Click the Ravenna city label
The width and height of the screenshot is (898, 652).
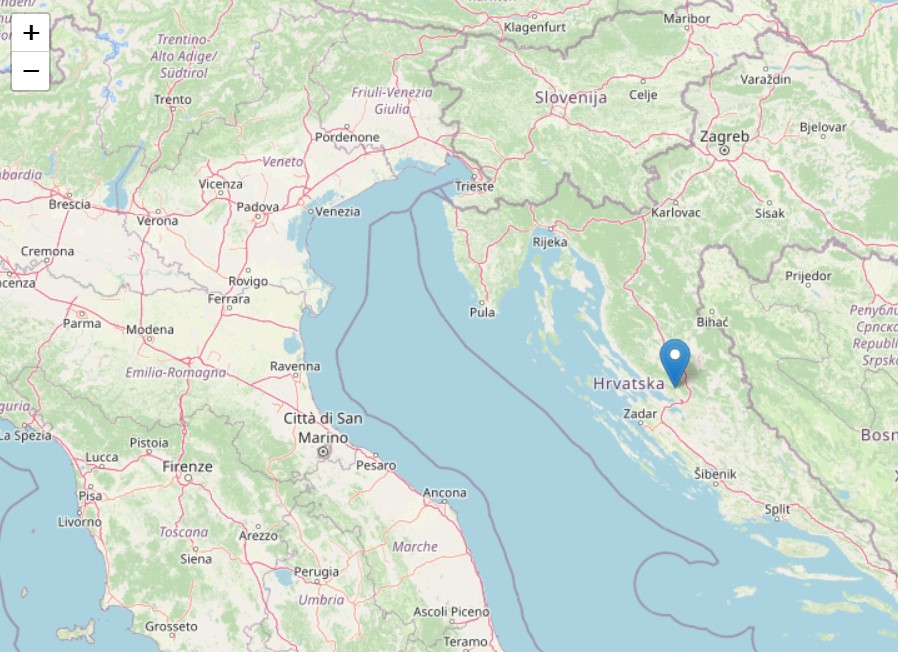tap(295, 366)
